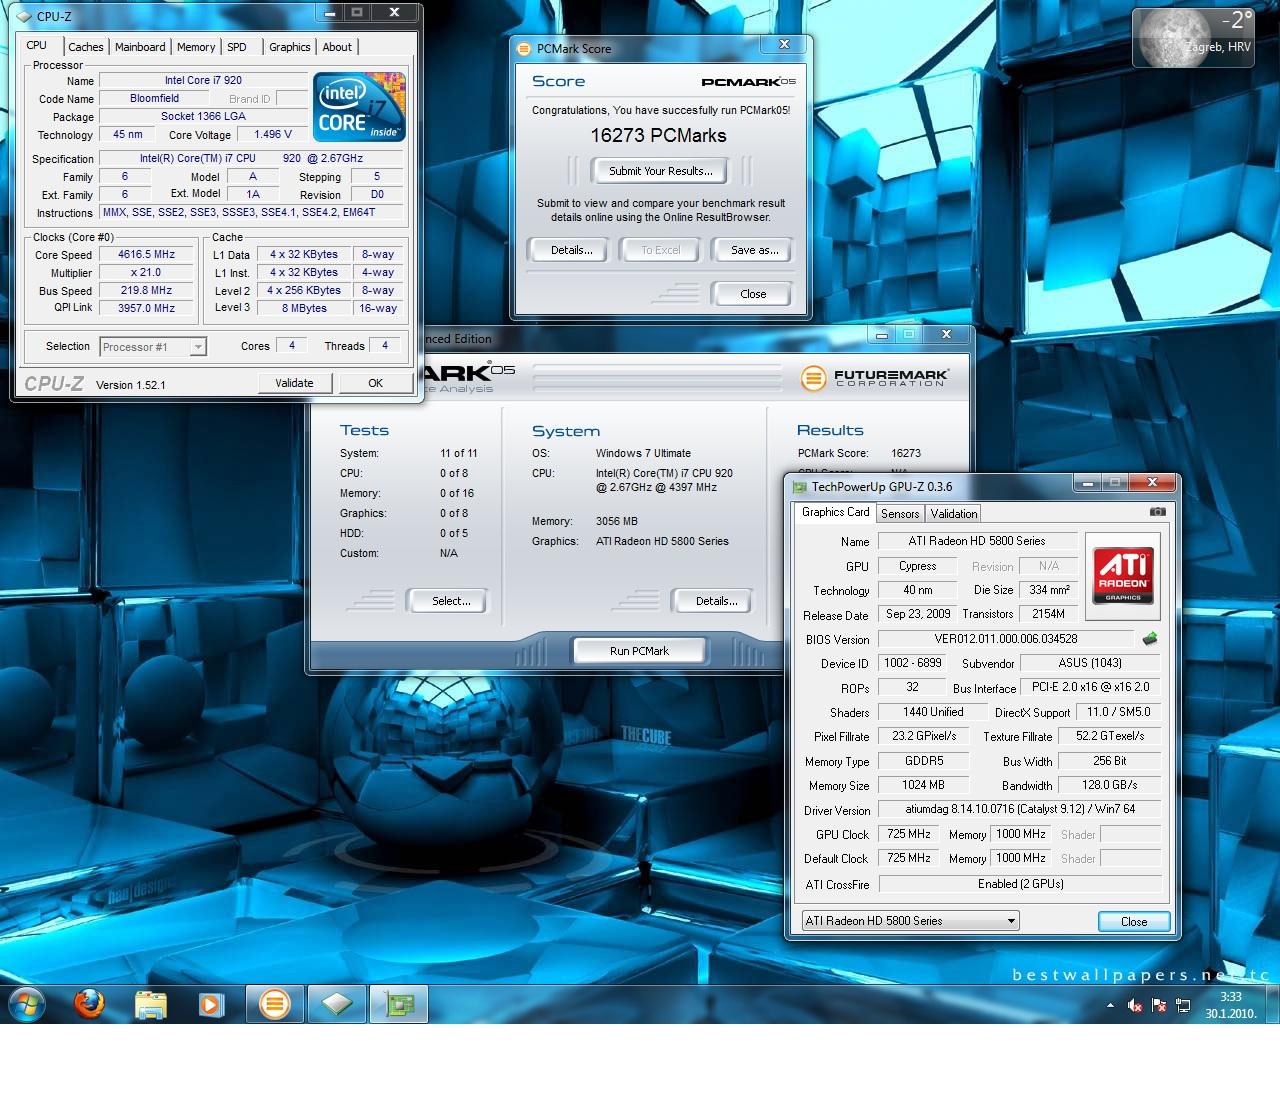Open the About tab in CPU-Z

pos(337,47)
